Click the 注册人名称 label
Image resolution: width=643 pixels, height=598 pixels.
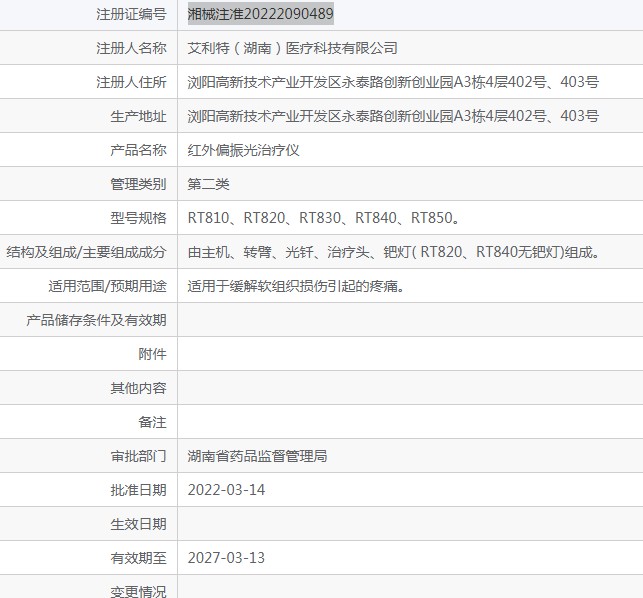pos(131,48)
